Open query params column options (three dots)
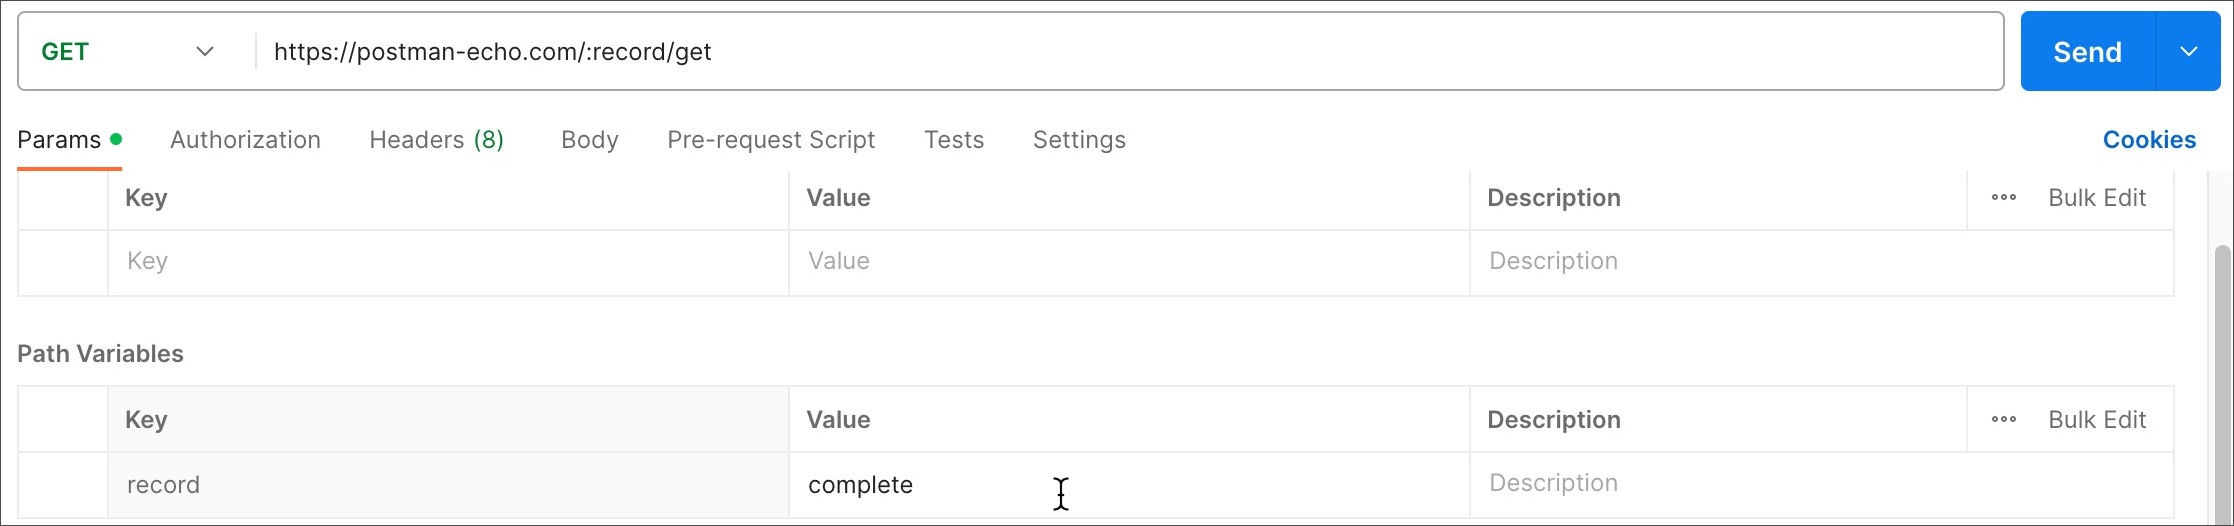The image size is (2234, 526). point(2003,198)
